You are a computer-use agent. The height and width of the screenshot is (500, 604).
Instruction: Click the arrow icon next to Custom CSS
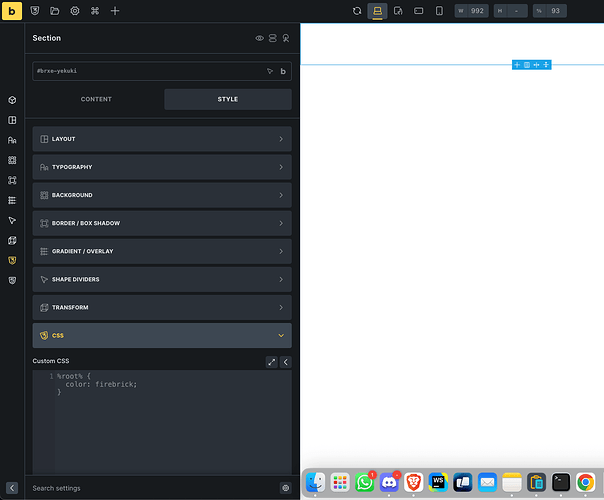[x=285, y=362]
